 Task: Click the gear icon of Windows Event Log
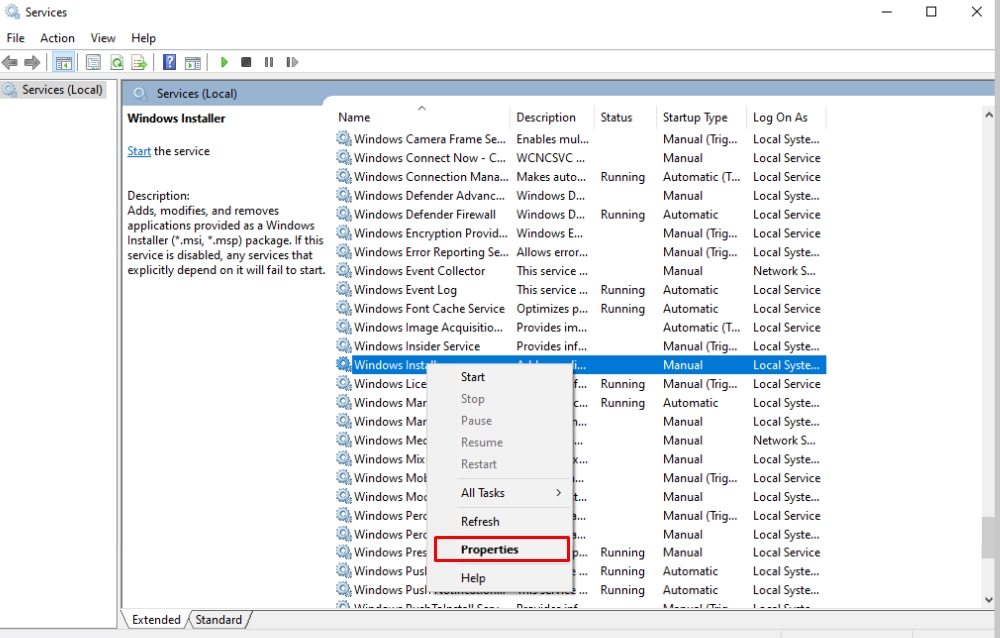(x=344, y=289)
